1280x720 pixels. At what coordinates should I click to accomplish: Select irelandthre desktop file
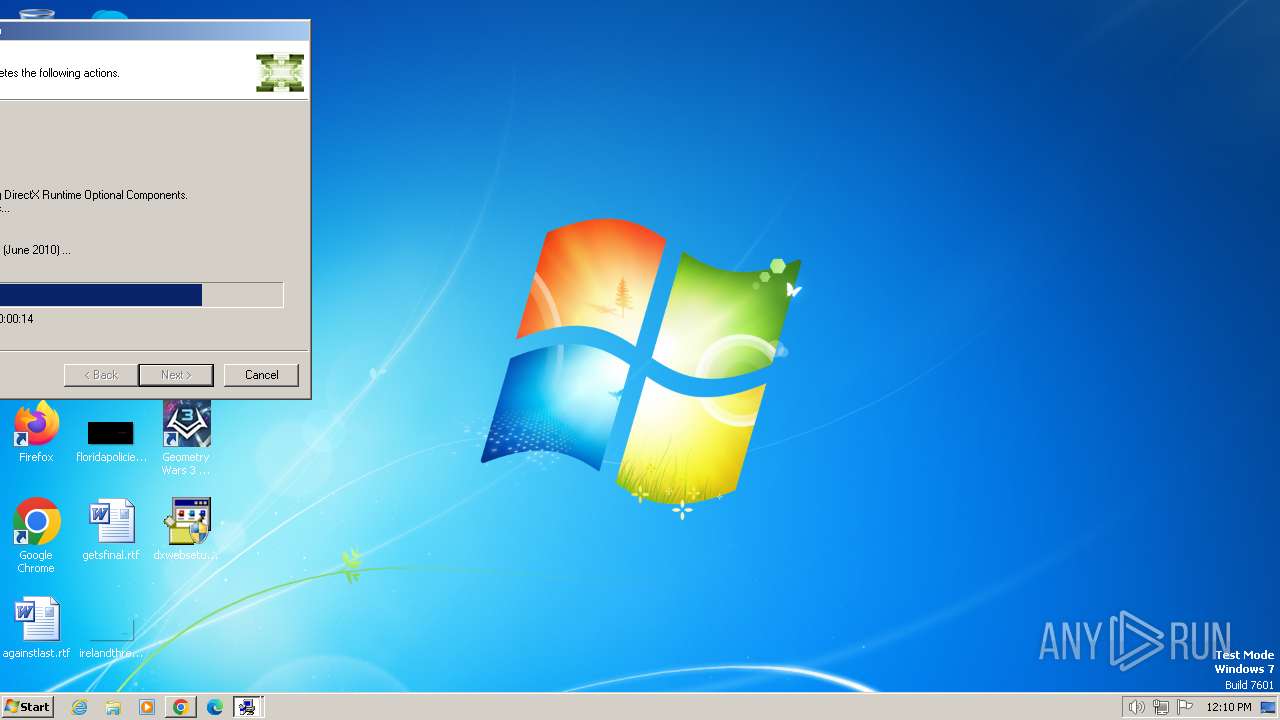coord(111,638)
